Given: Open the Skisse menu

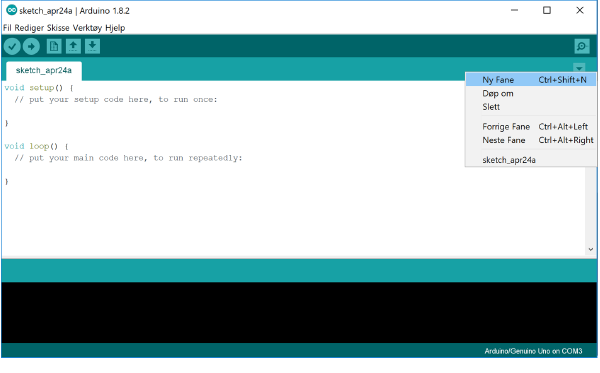Looking at the screenshot, I should click(x=58, y=28).
